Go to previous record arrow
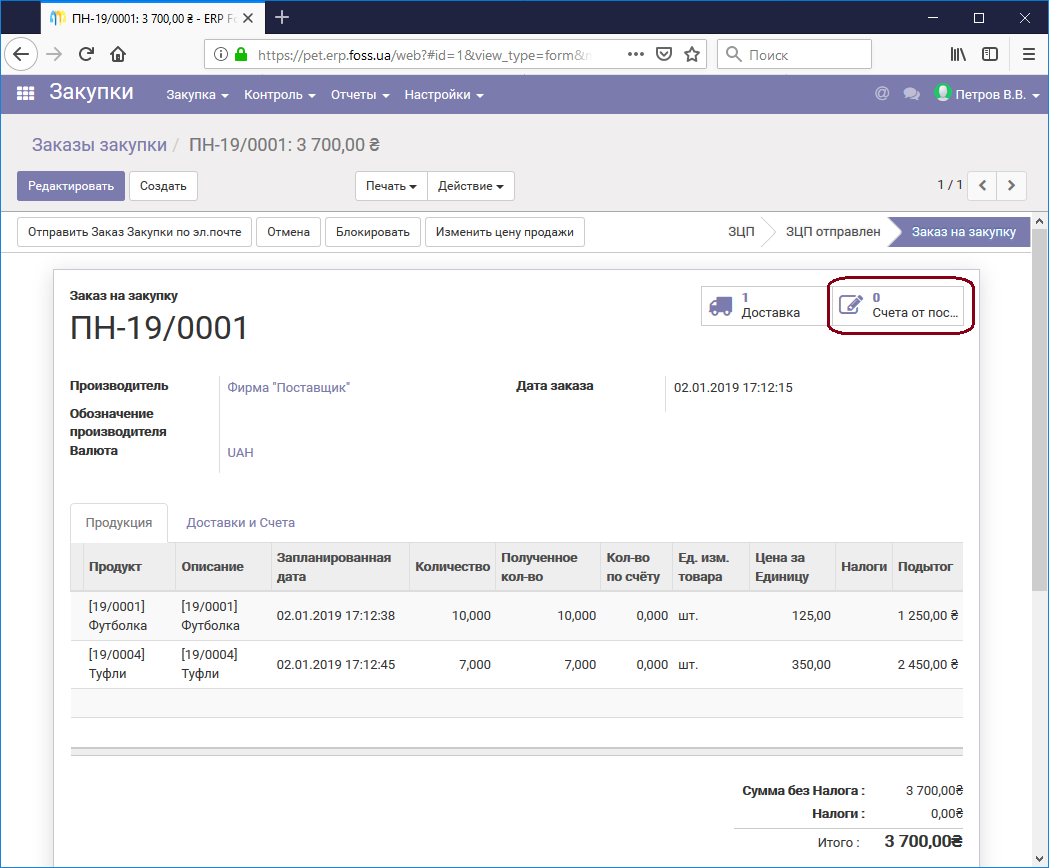This screenshot has width=1049, height=868. click(x=983, y=185)
